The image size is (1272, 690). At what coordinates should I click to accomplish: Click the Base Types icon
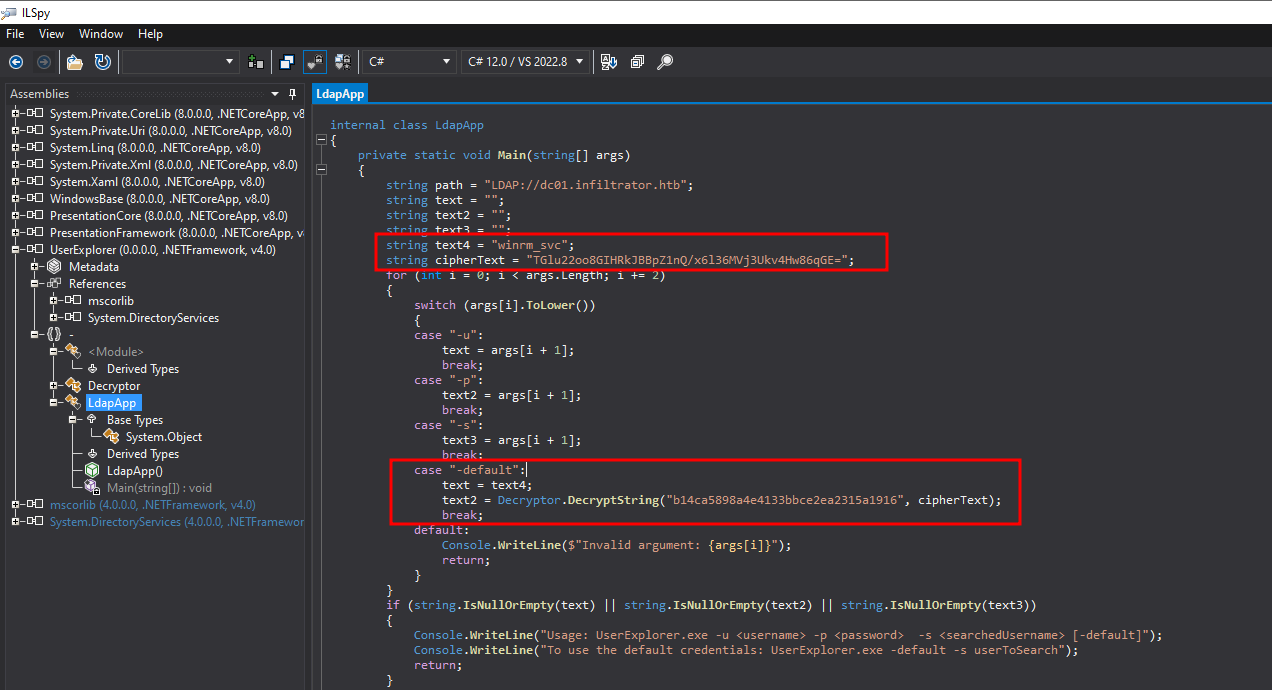tap(92, 419)
